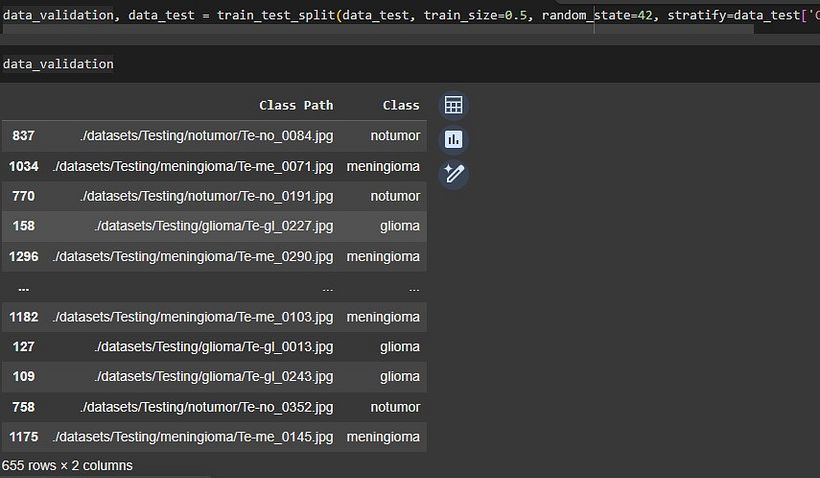Select the Te-me_0103.jpg path cell
The image size is (820, 478).
coord(193,317)
